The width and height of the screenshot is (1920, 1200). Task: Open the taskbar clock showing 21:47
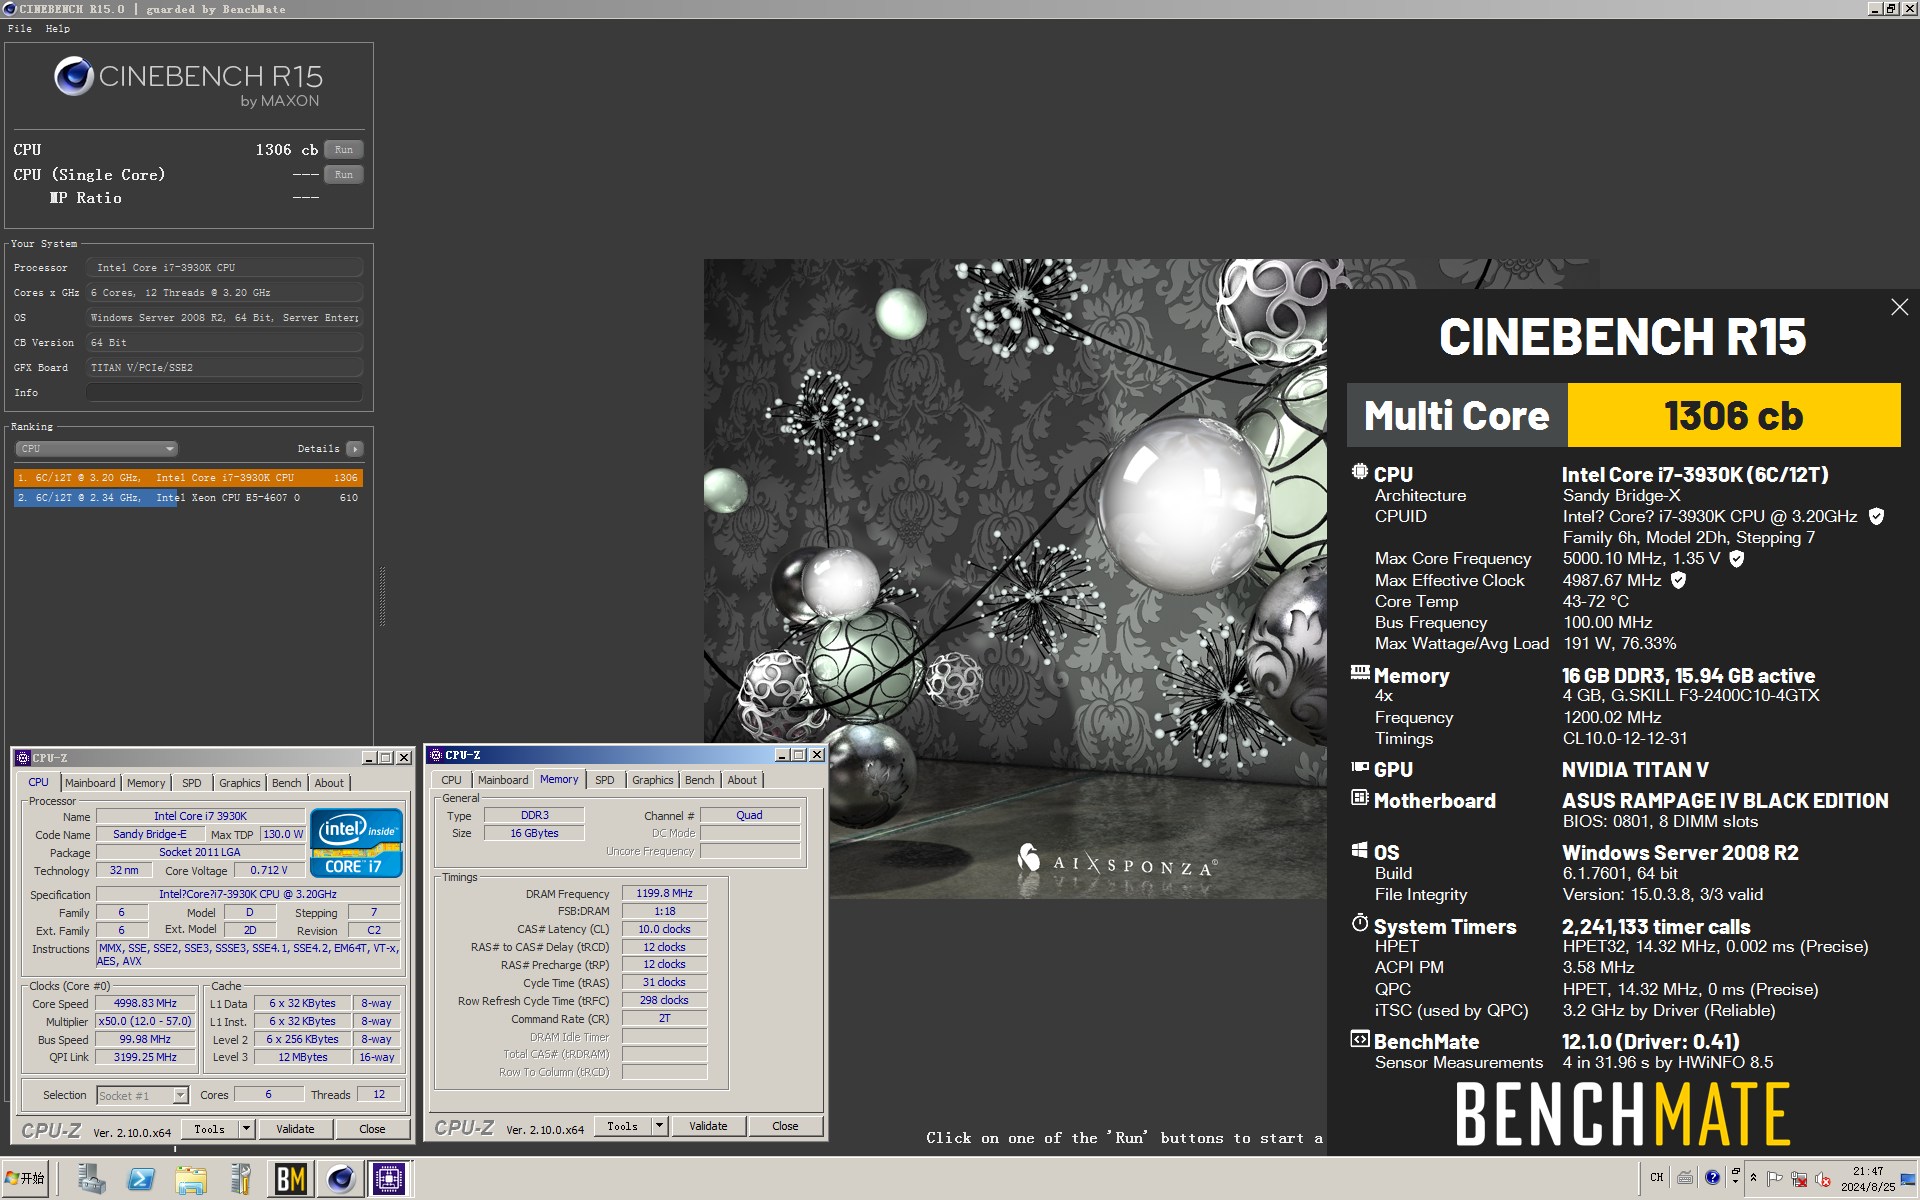pyautogui.click(x=1867, y=1179)
